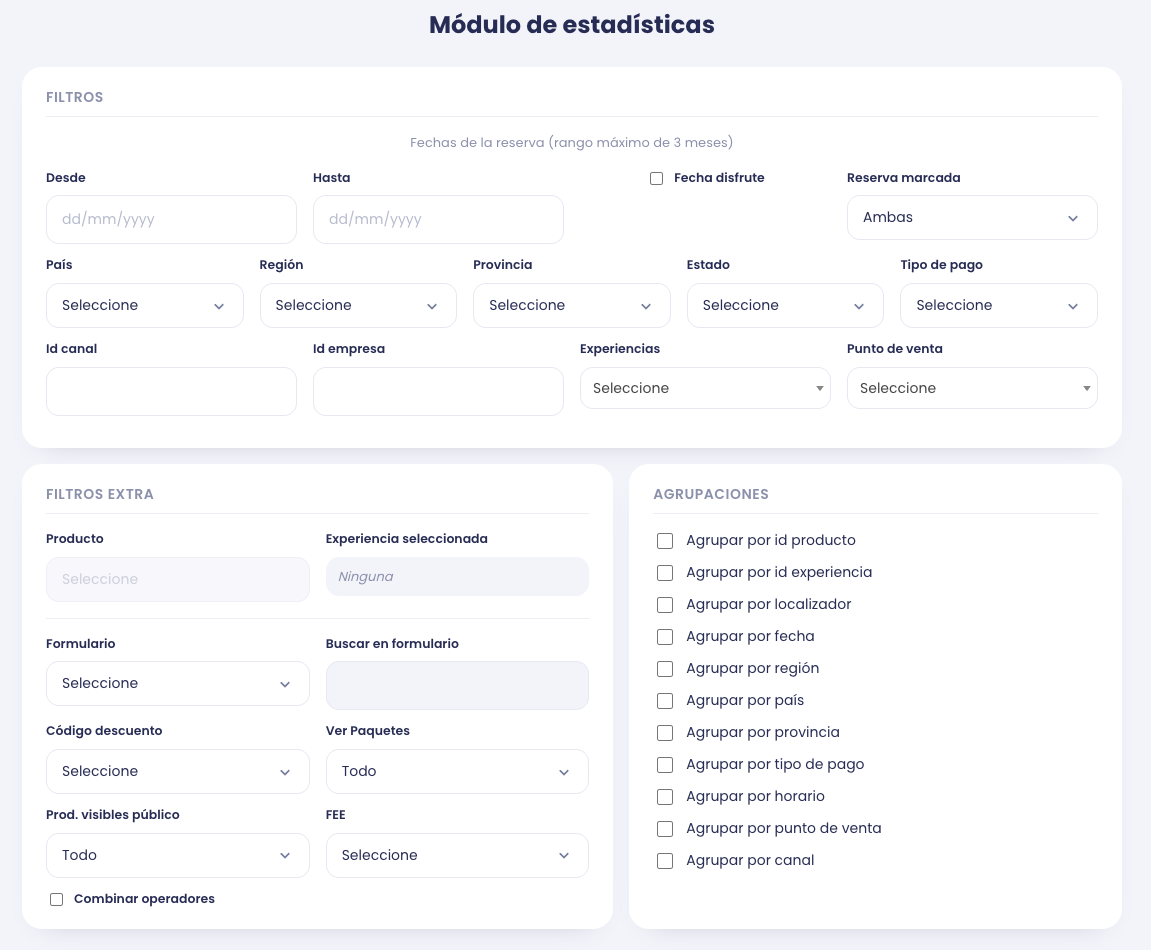Open the Punto de venta selector
The image size is (1151, 950).
[x=972, y=388]
